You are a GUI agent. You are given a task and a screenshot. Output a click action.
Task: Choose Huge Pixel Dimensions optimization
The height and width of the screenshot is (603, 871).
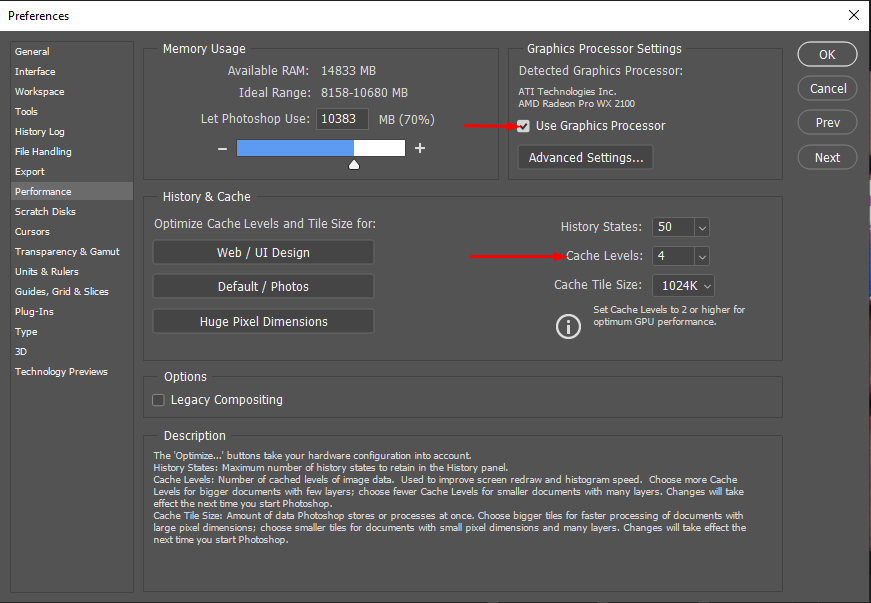262,321
